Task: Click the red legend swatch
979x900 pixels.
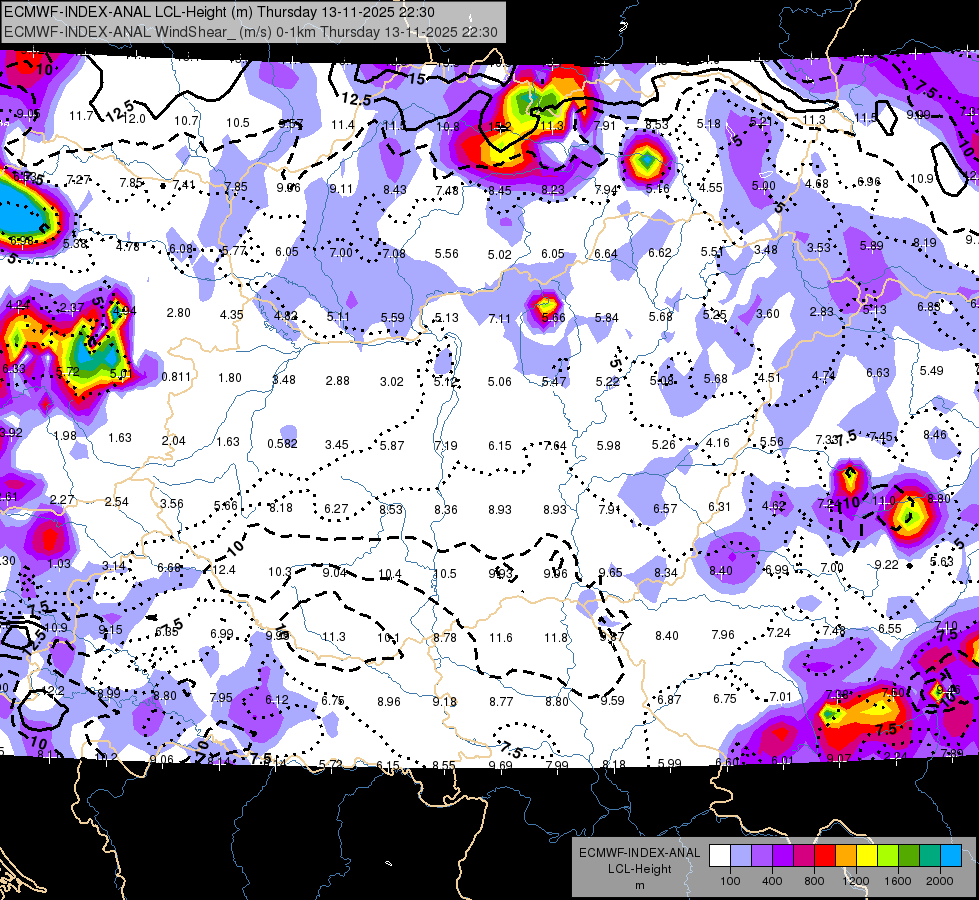Action: coord(825,856)
